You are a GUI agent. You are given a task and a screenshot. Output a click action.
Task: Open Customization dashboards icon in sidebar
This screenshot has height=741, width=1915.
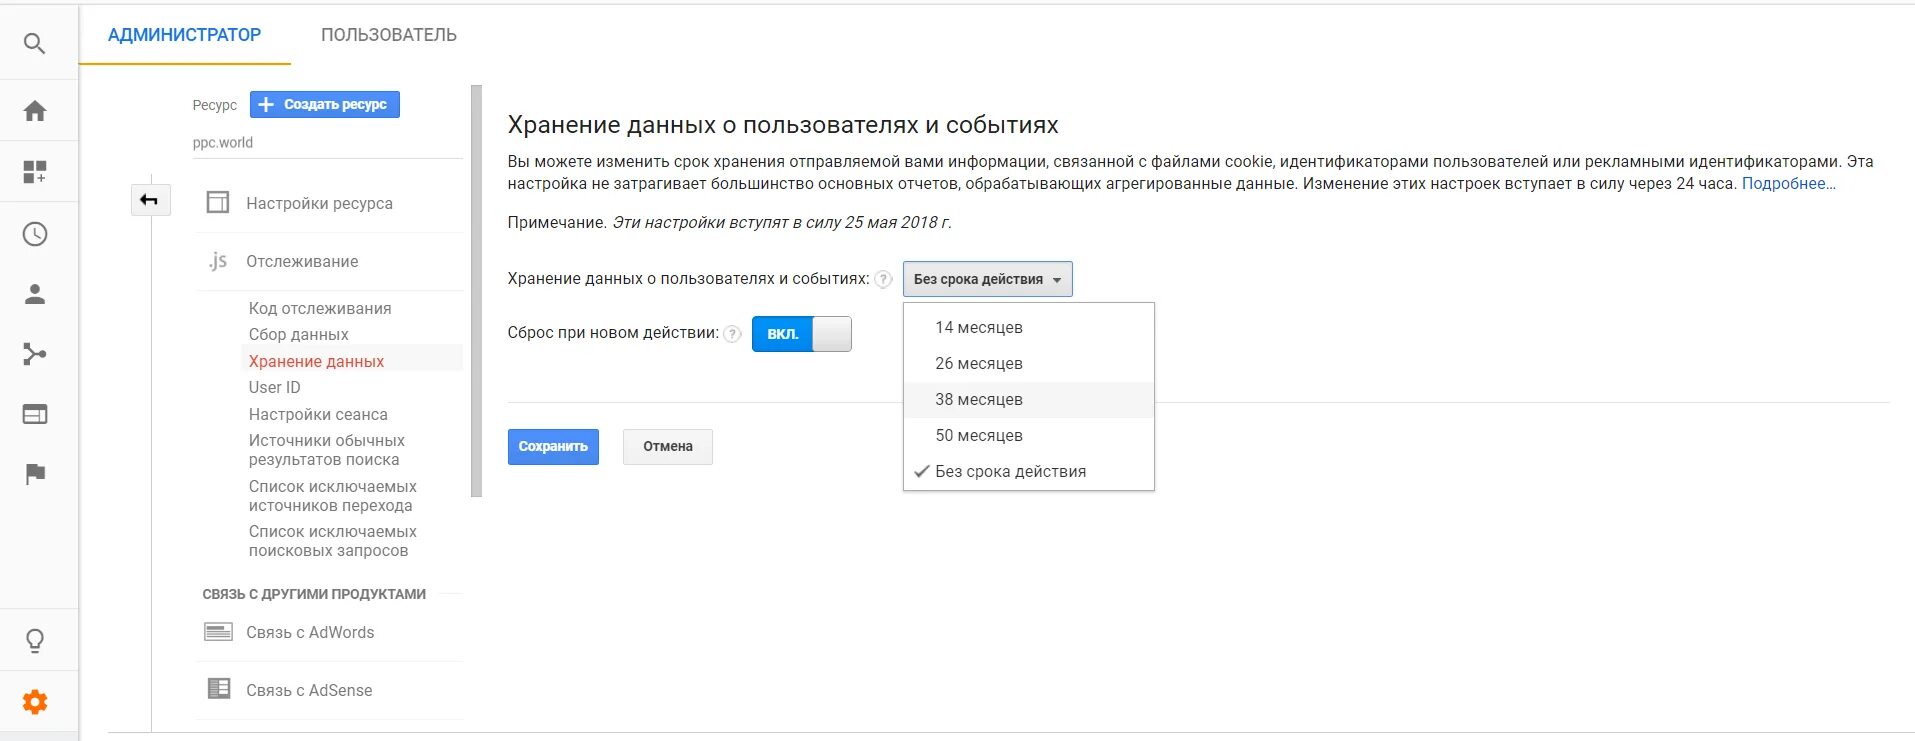pyautogui.click(x=35, y=172)
